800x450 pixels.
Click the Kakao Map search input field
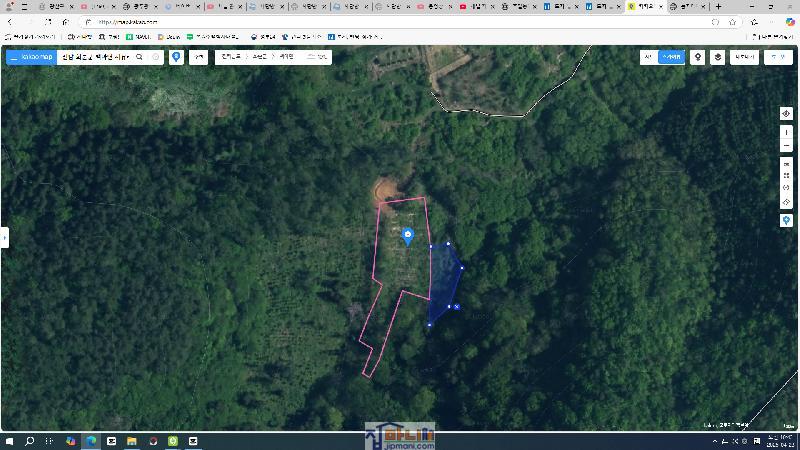click(95, 57)
